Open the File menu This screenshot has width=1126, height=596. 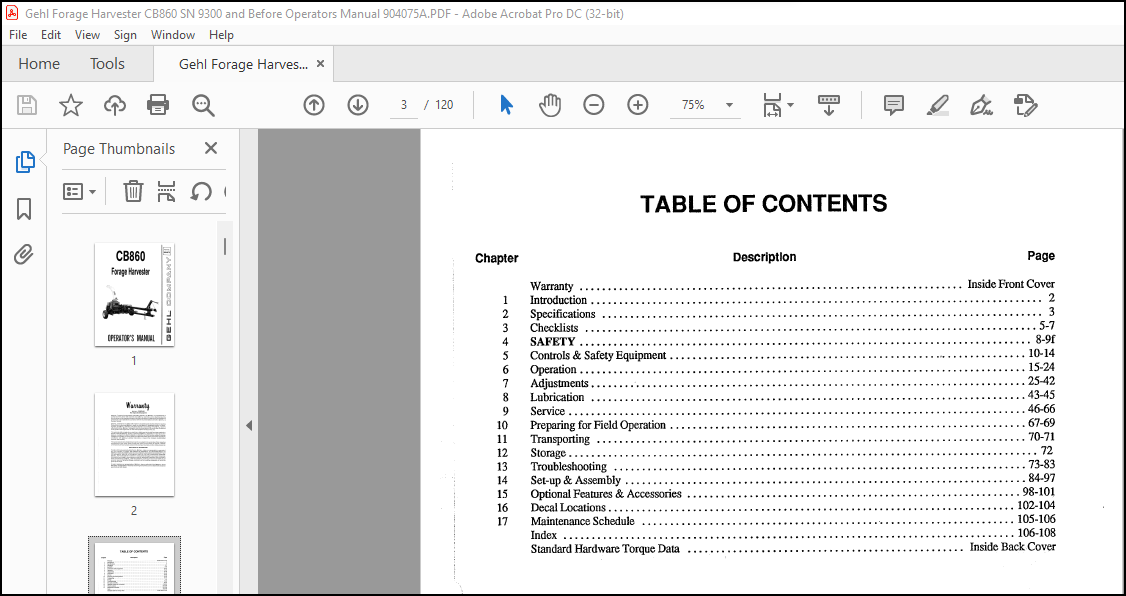18,34
